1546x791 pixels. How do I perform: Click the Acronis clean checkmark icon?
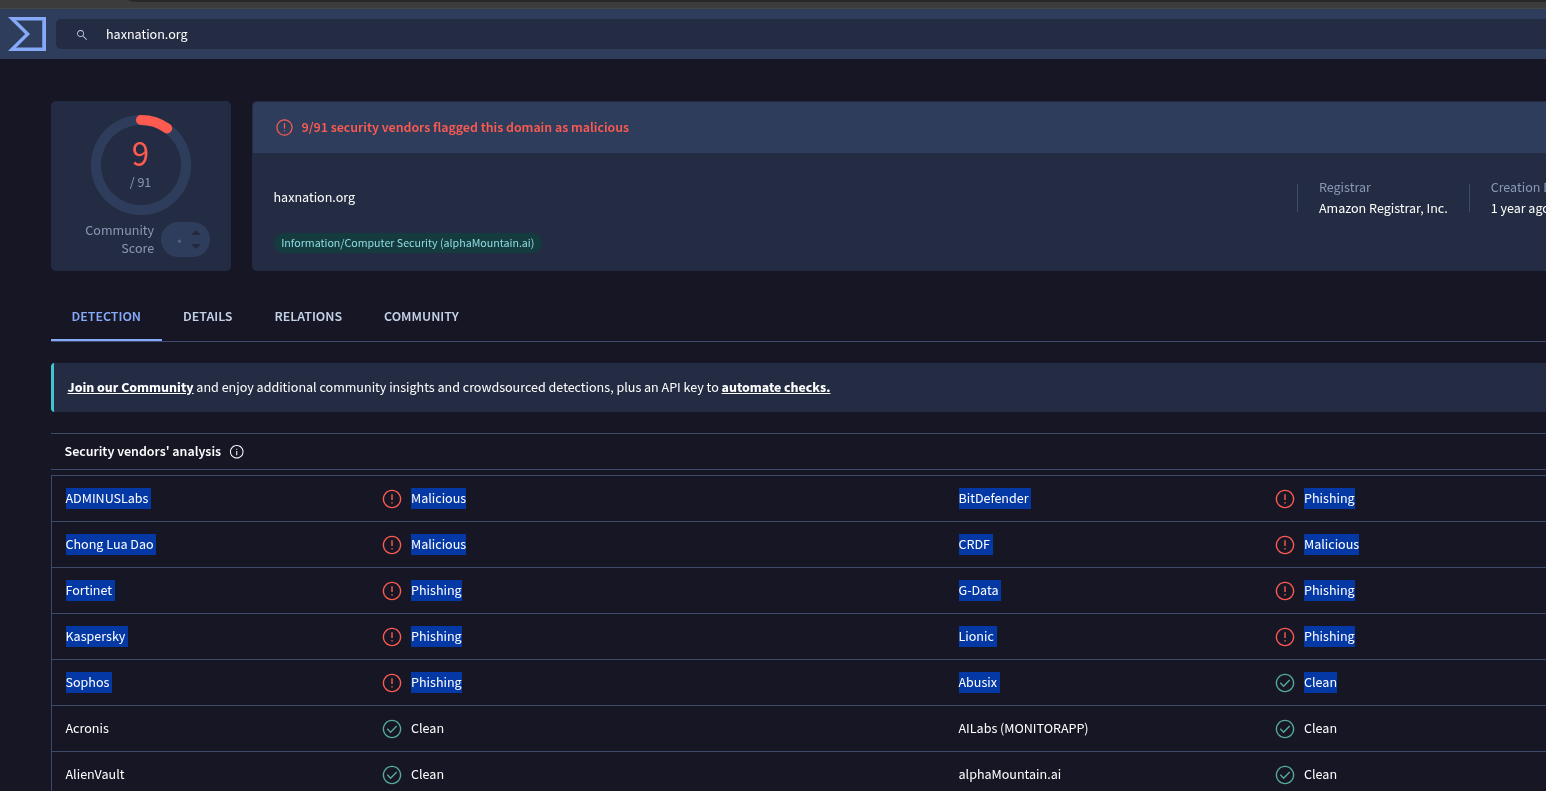392,728
